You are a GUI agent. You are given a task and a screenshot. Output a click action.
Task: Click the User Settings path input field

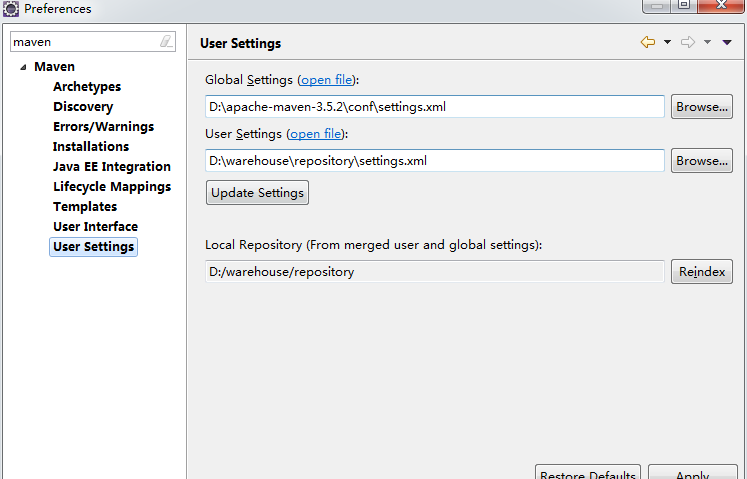point(434,161)
